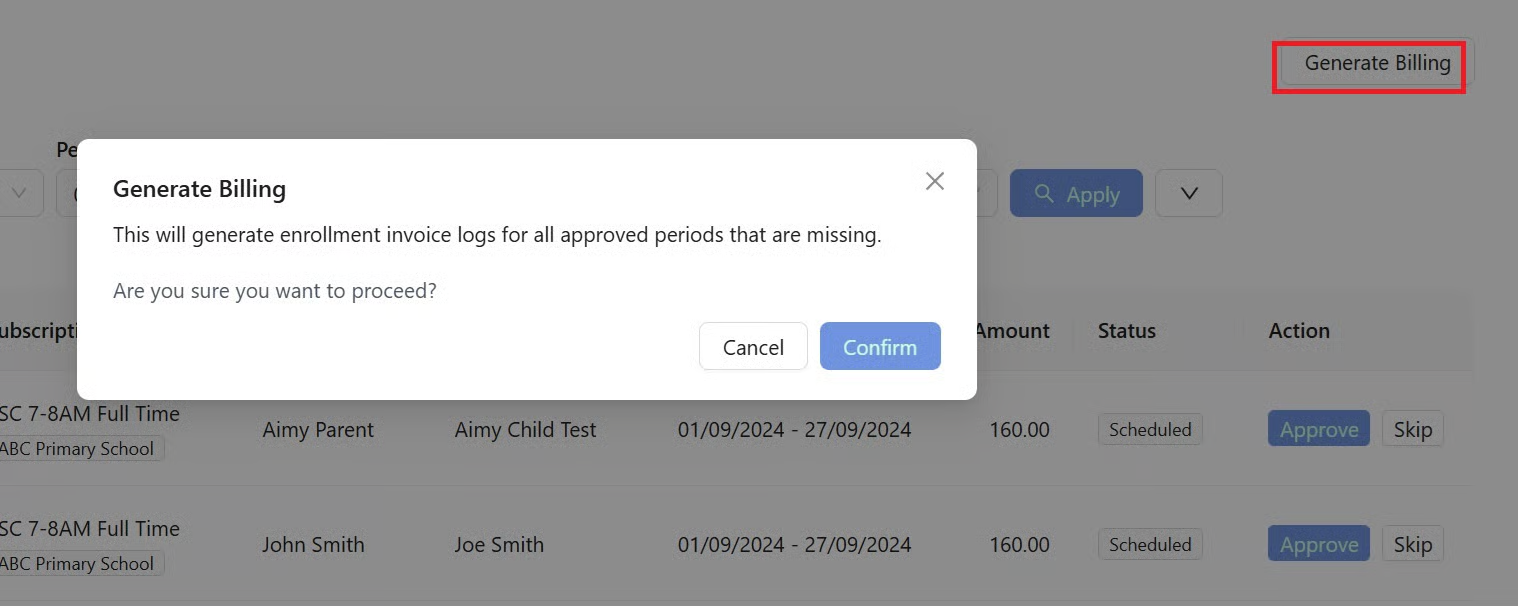
Task: Click the Generate Billing button at top
Action: 1376,63
